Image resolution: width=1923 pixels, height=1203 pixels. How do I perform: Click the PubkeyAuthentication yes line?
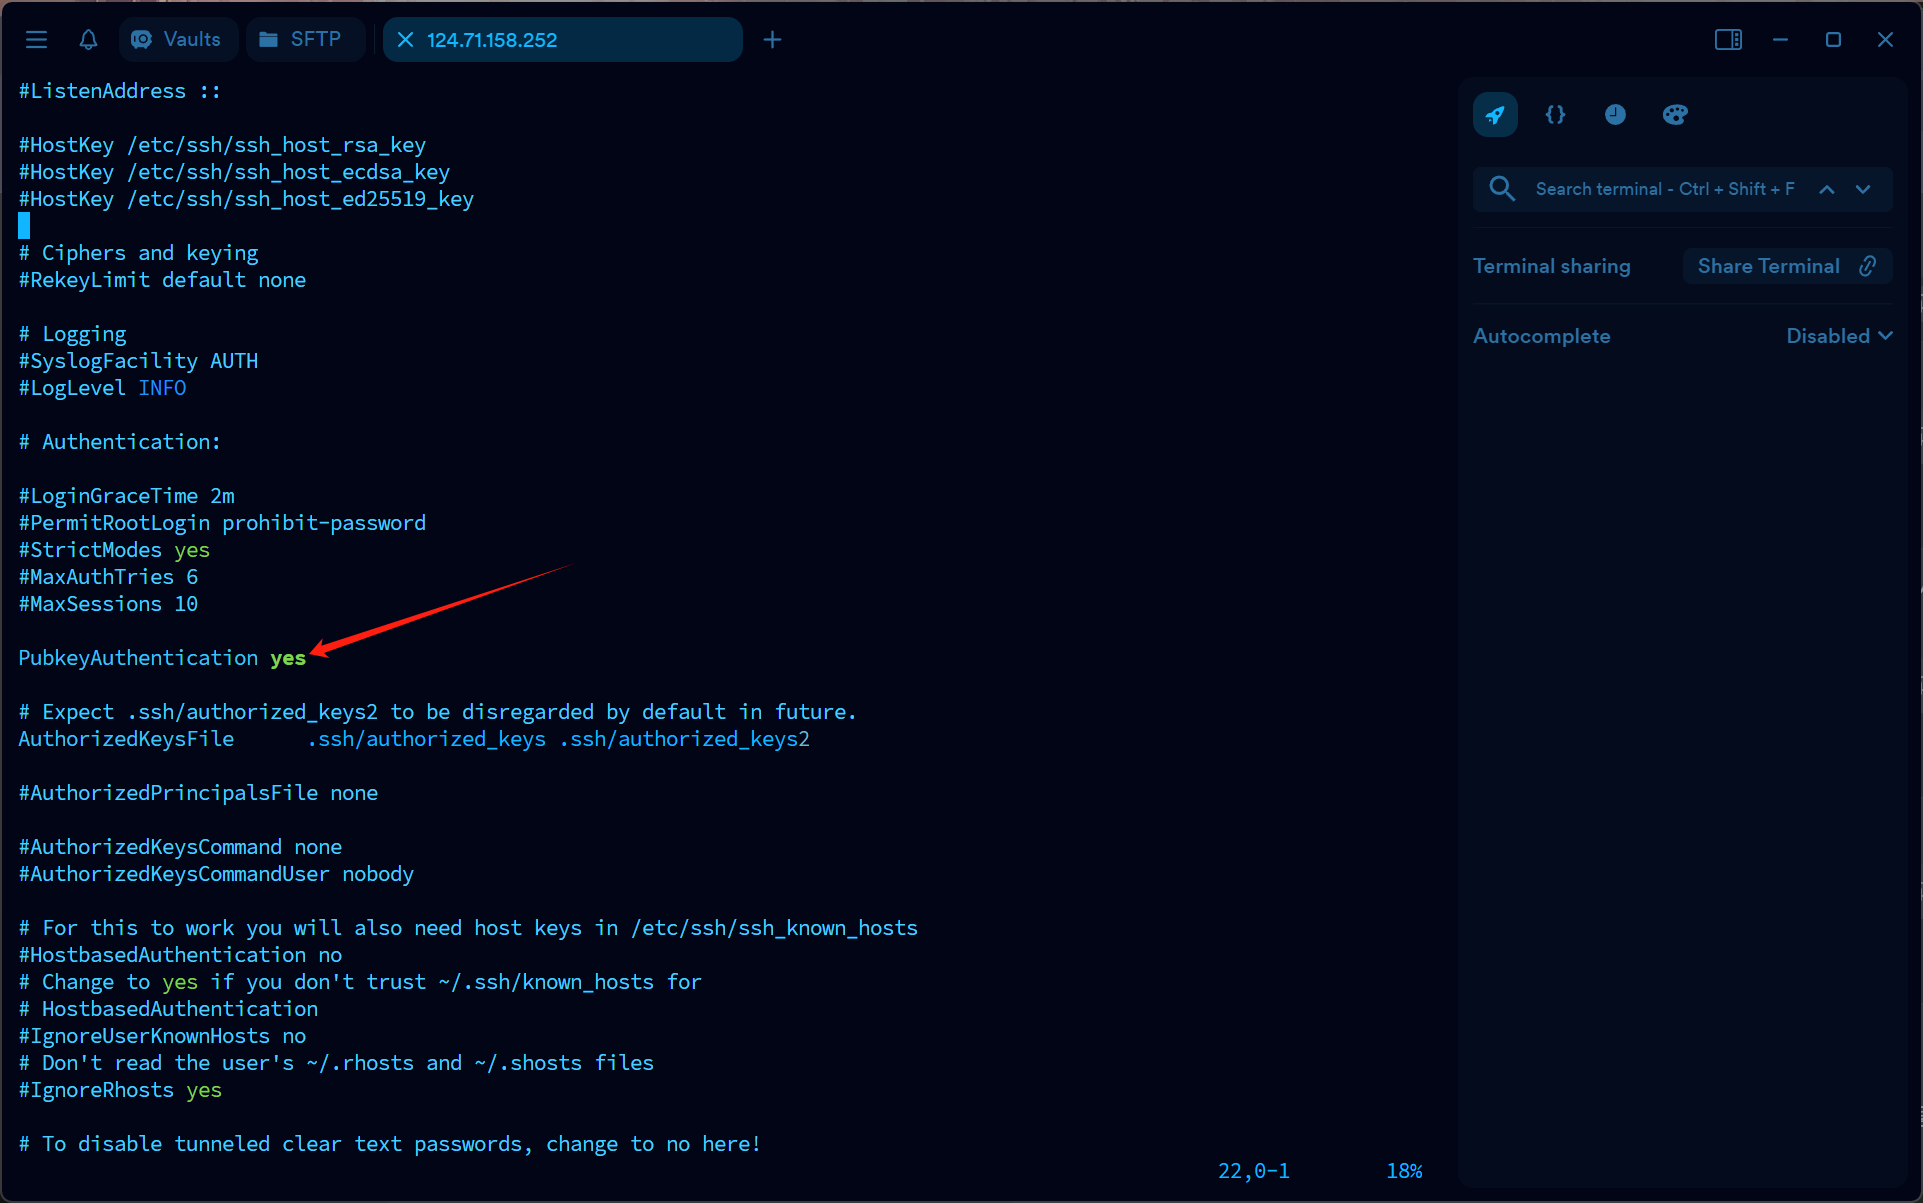162,658
